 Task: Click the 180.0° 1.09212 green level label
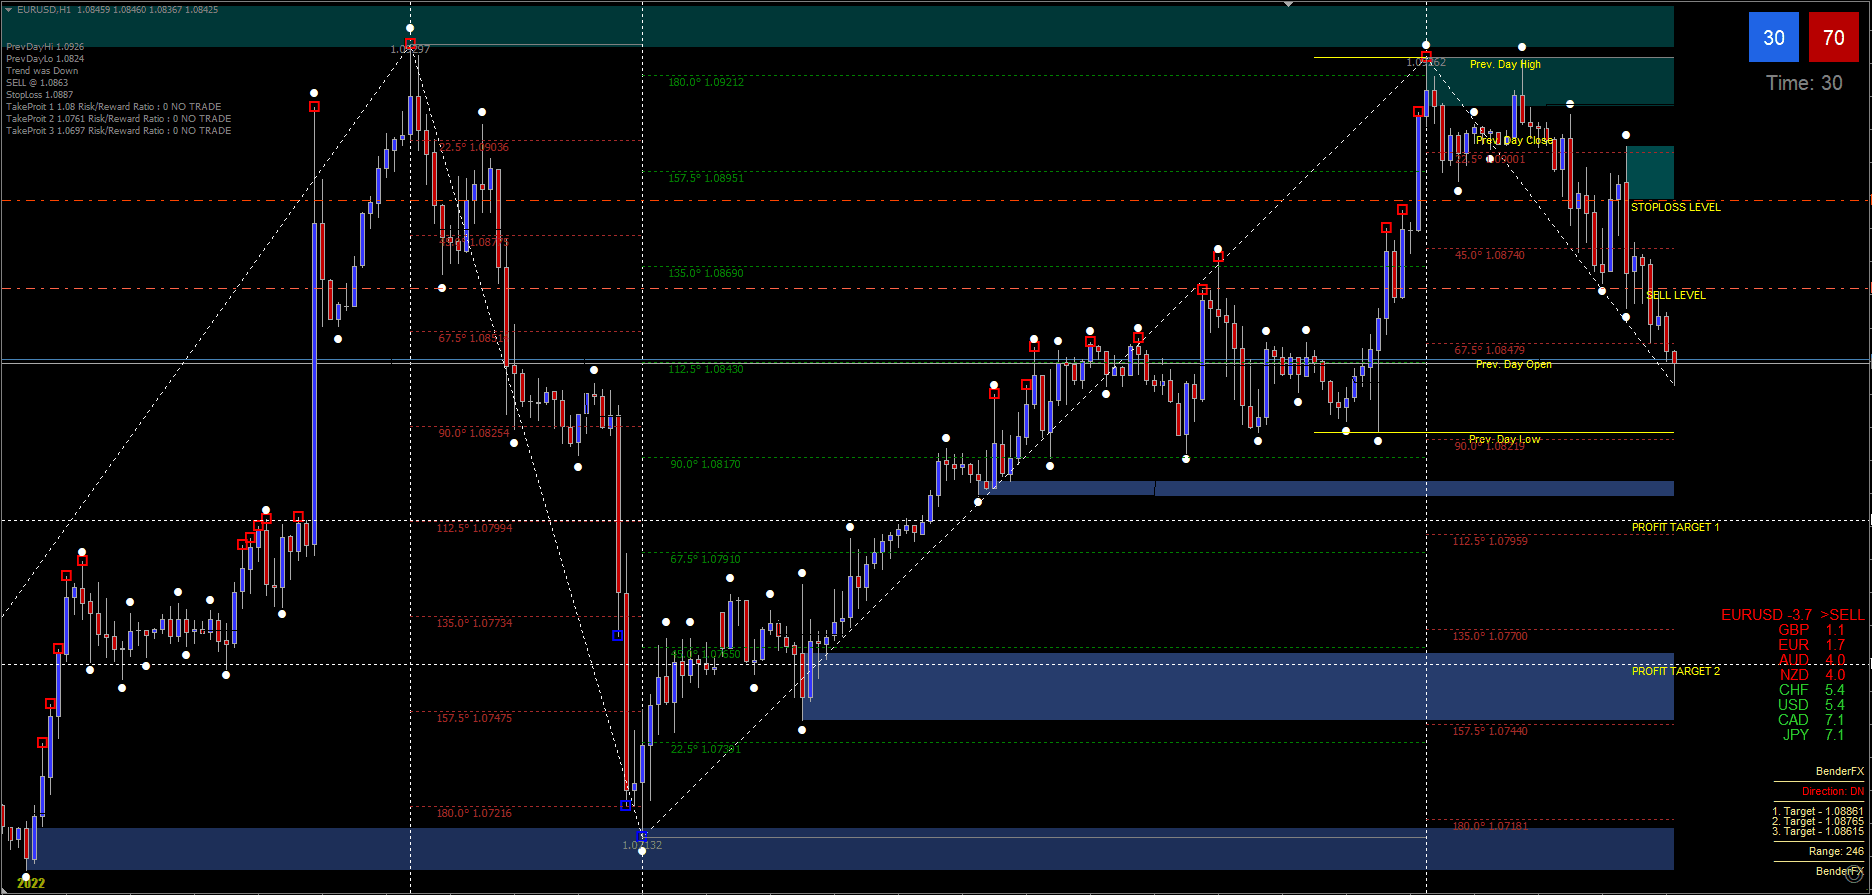coord(705,82)
